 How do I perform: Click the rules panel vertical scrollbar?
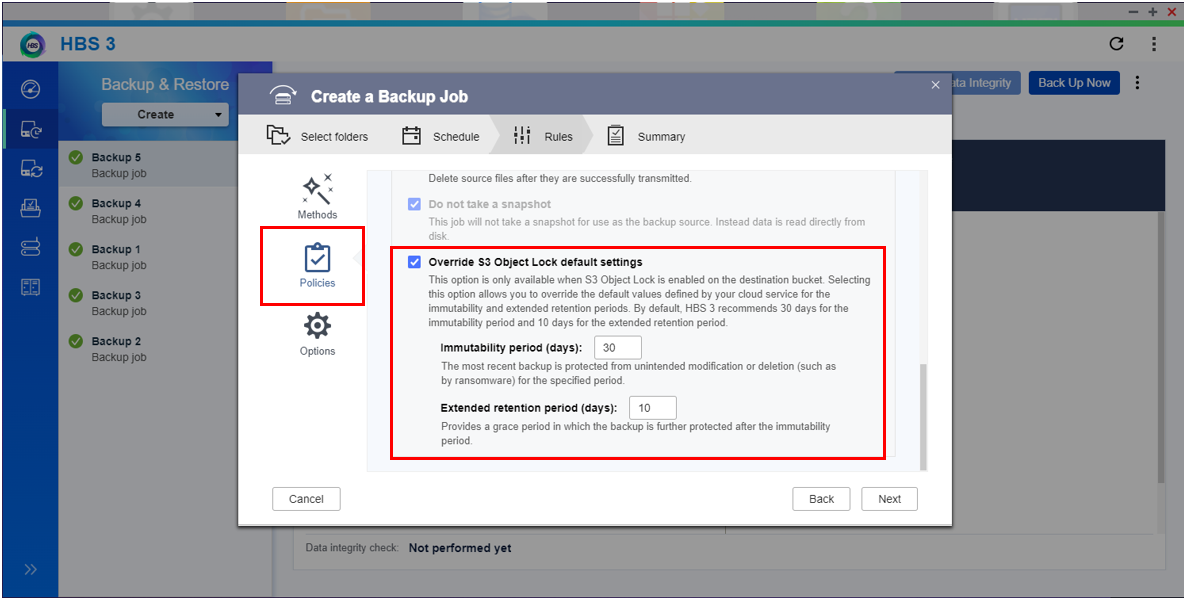pyautogui.click(x=922, y=415)
